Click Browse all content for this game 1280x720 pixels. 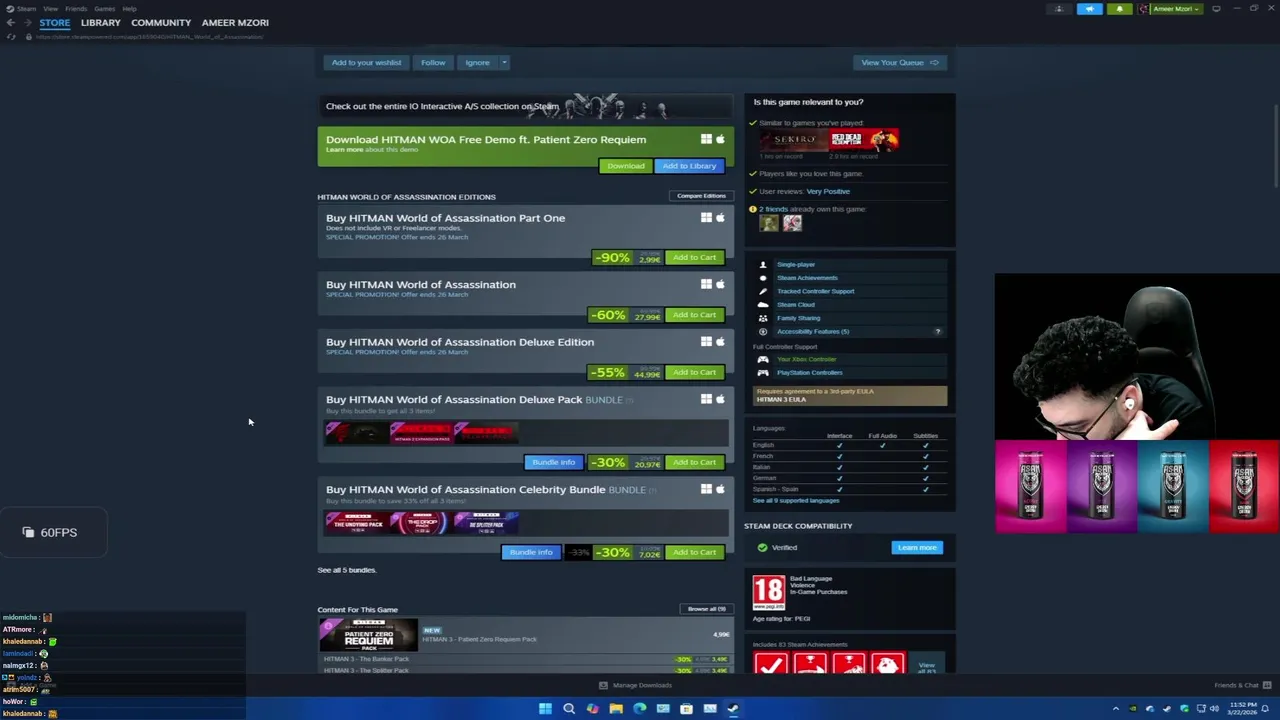707,609
